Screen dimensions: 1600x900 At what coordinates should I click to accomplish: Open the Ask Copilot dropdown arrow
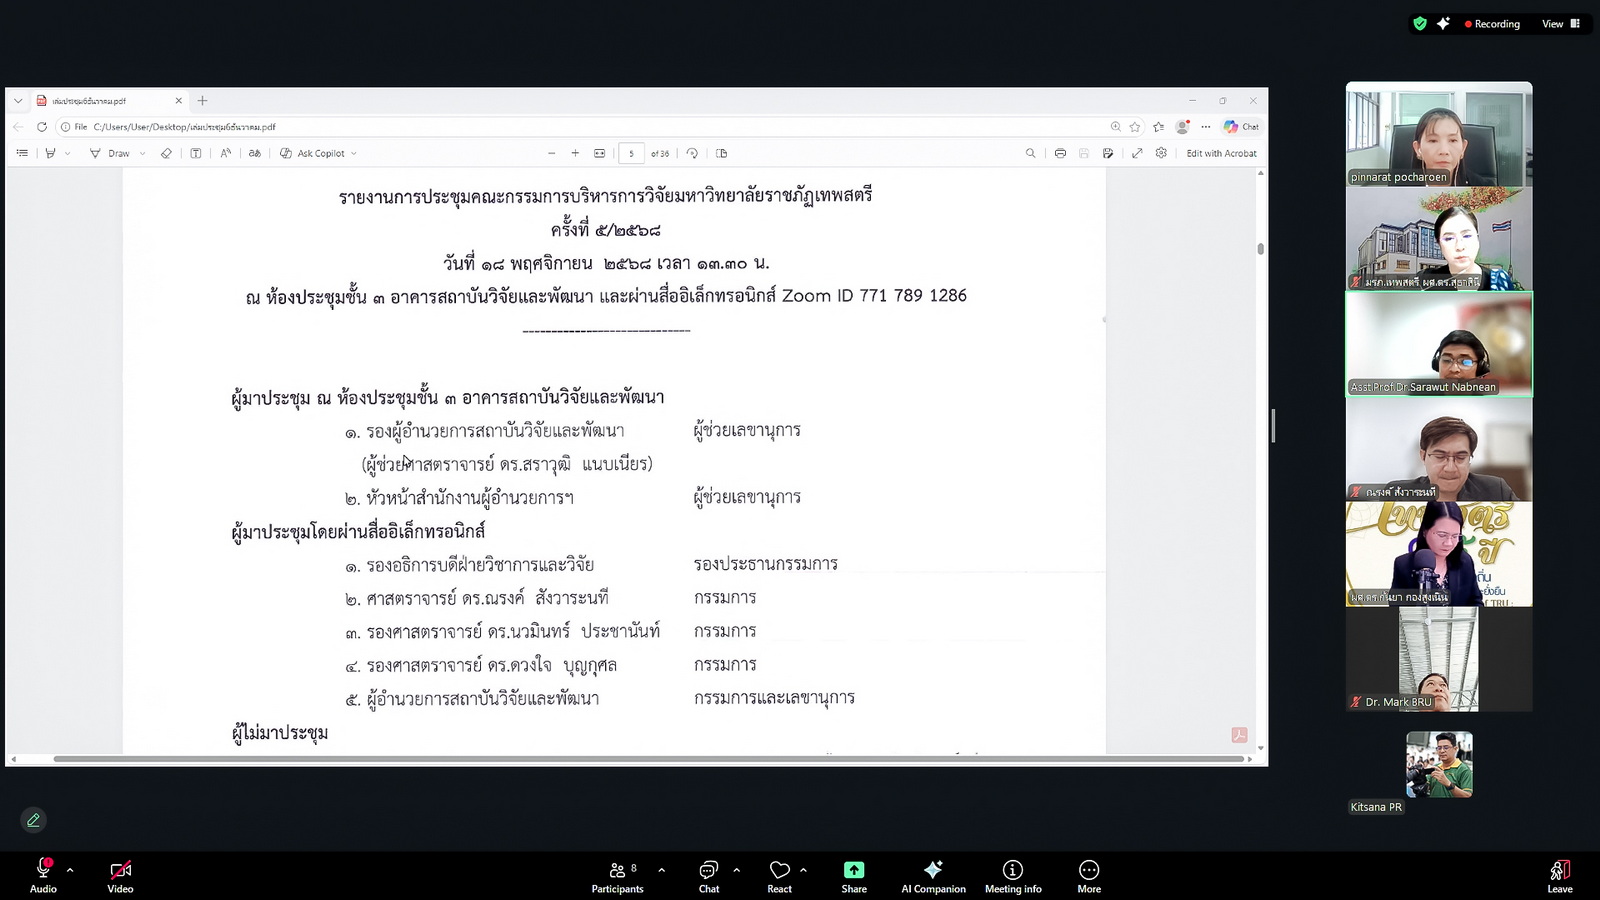(x=354, y=154)
